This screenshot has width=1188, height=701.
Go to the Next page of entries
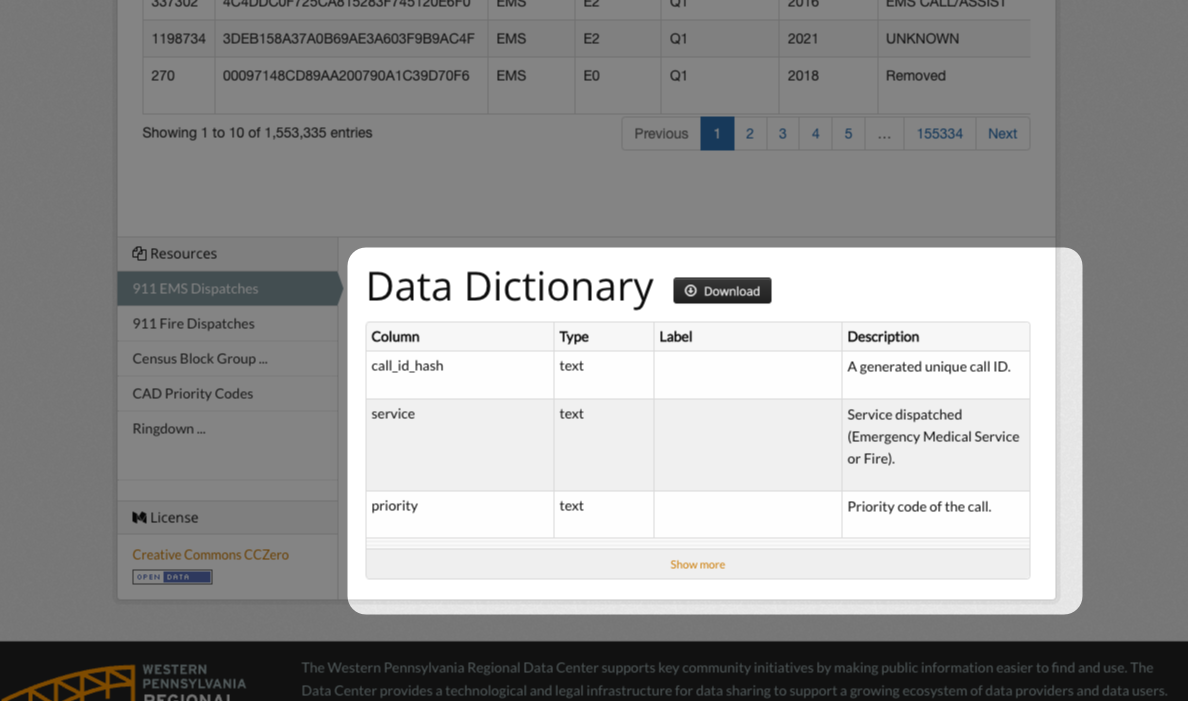1002,133
